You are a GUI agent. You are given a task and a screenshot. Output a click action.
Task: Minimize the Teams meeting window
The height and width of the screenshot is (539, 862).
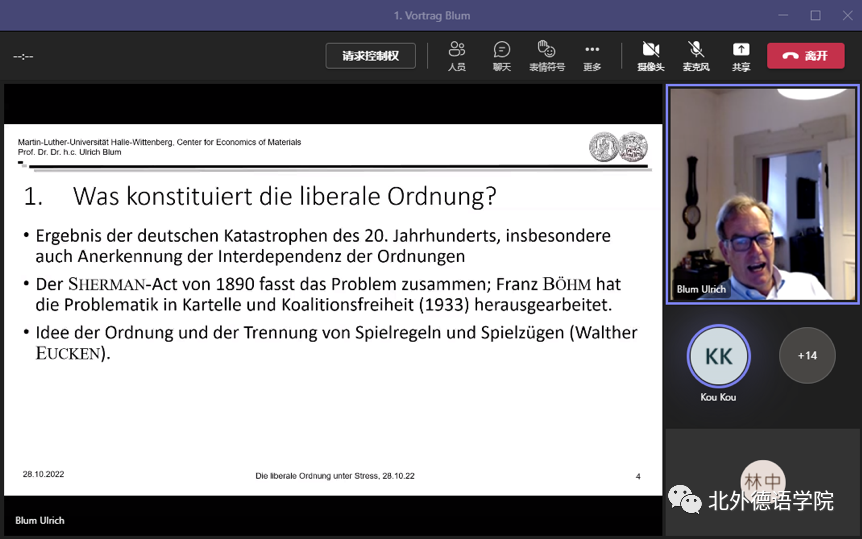tap(780, 15)
